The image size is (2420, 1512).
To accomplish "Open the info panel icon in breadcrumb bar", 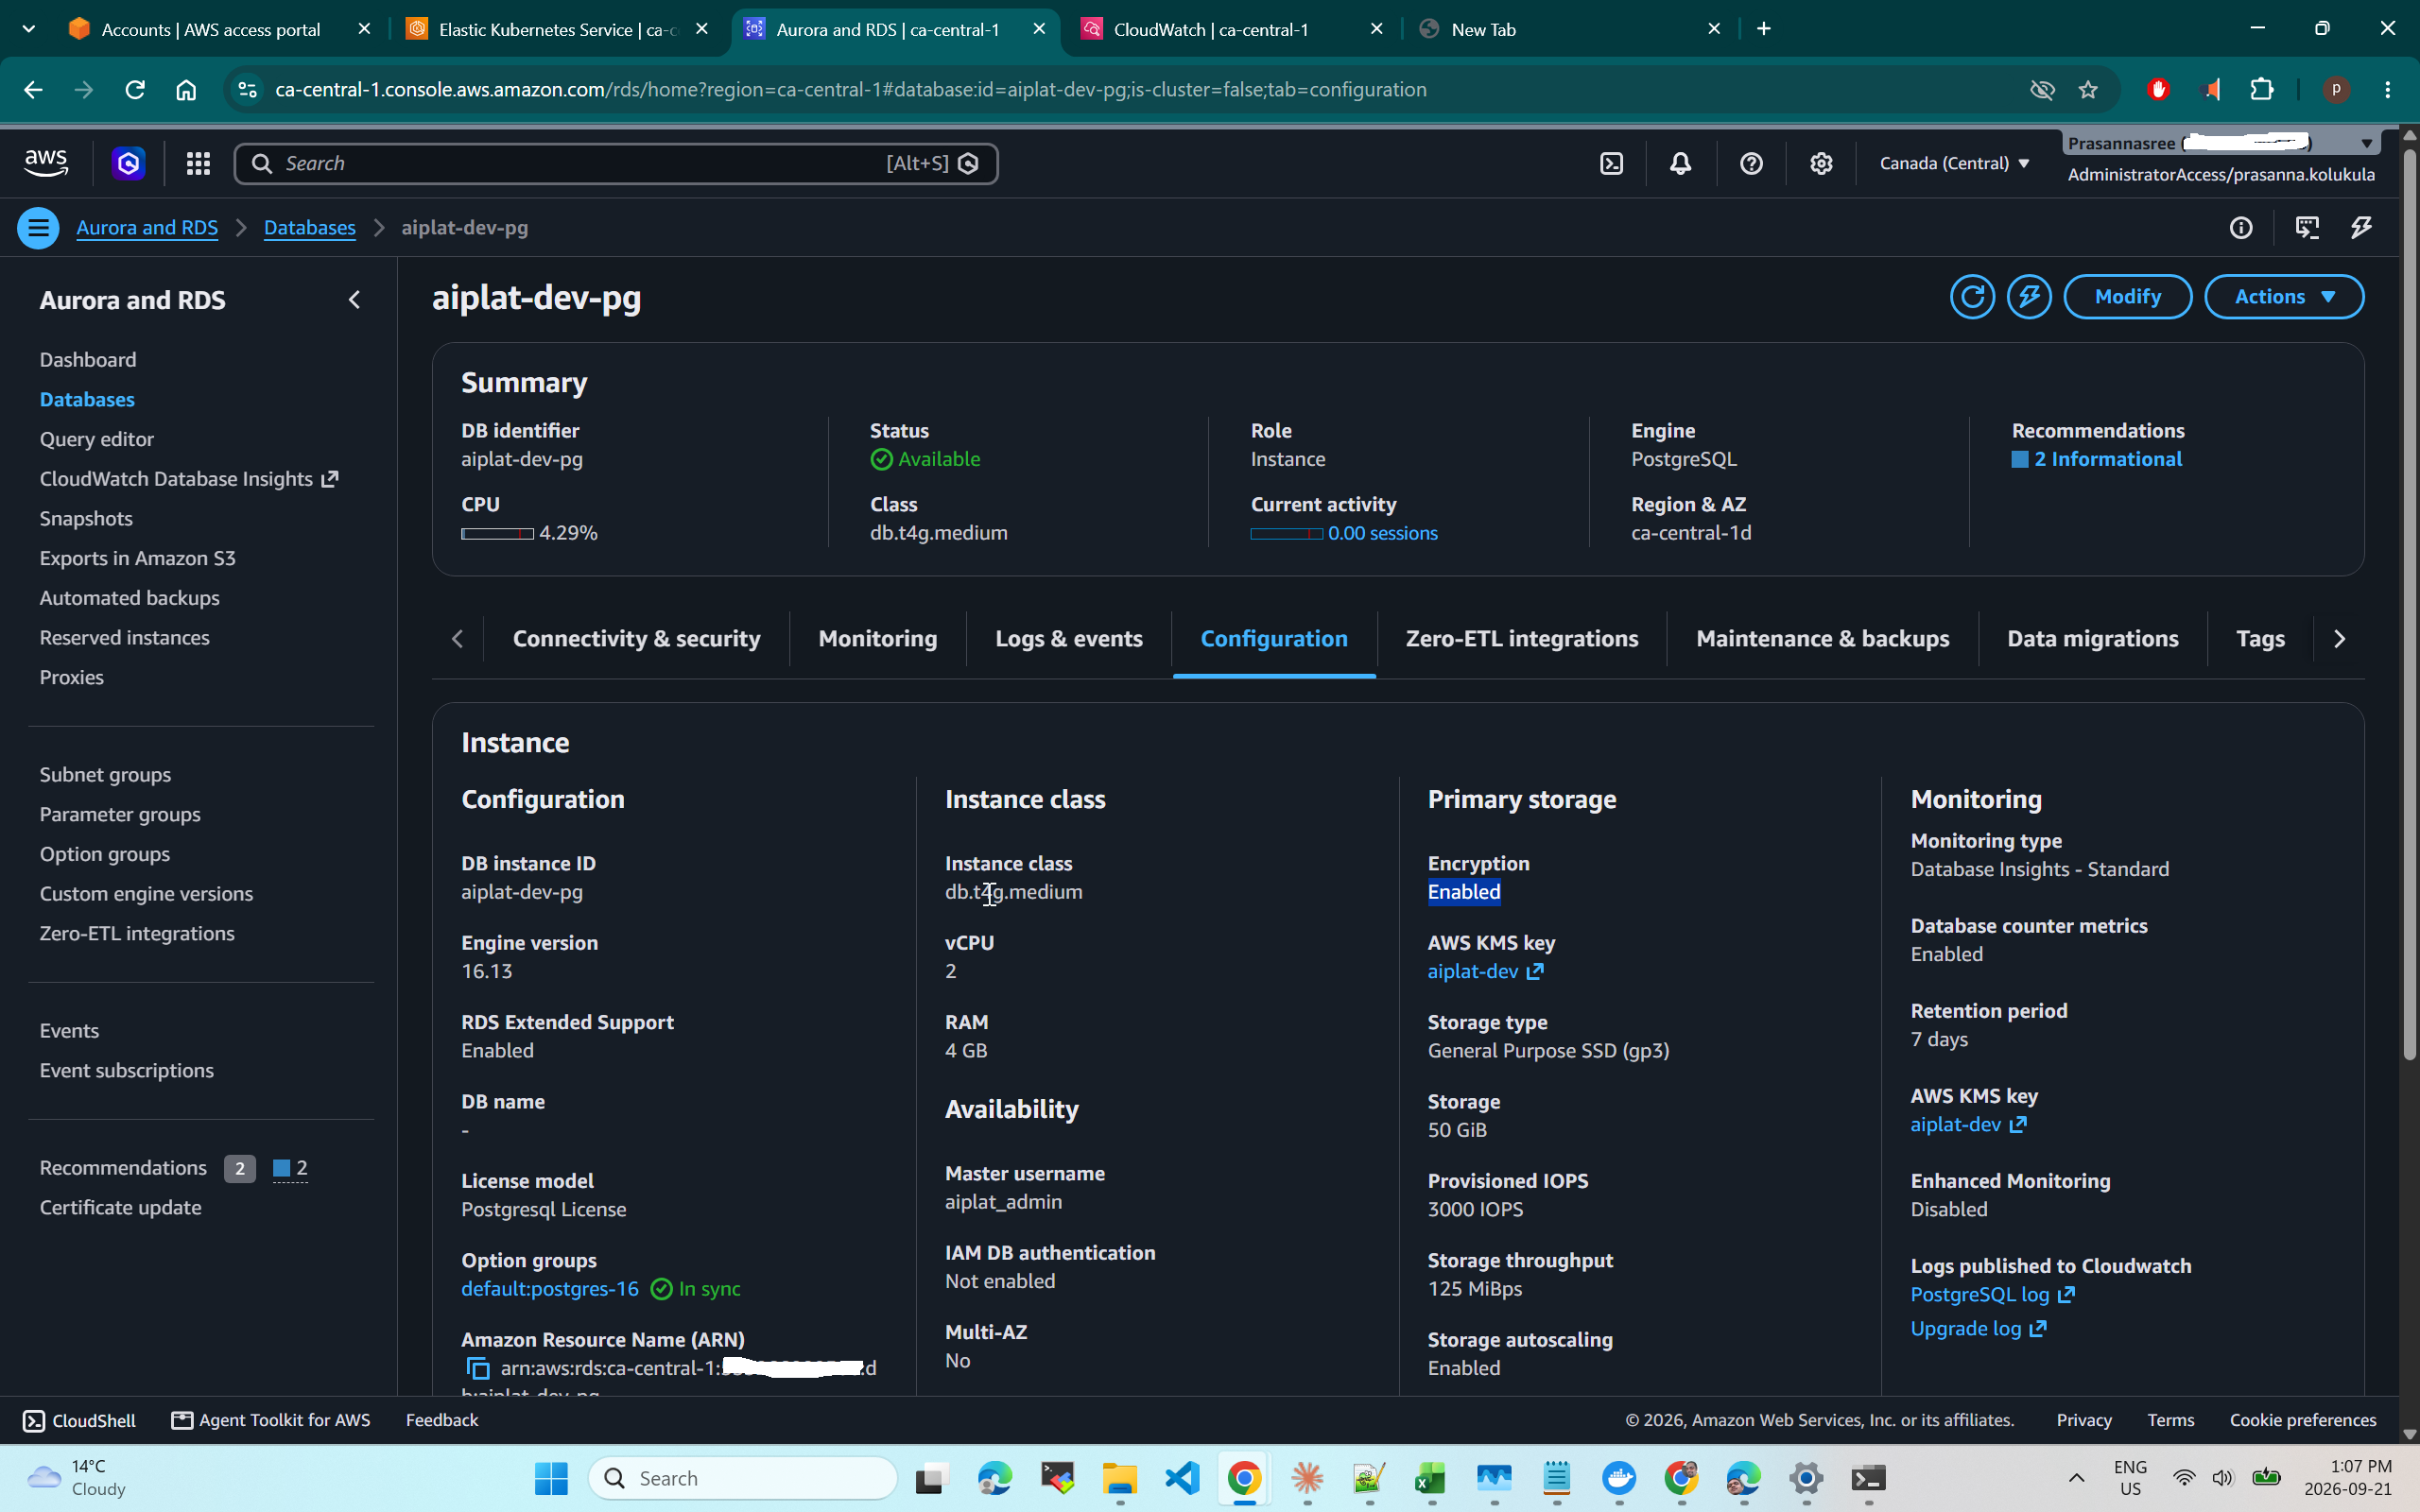I will (2241, 228).
